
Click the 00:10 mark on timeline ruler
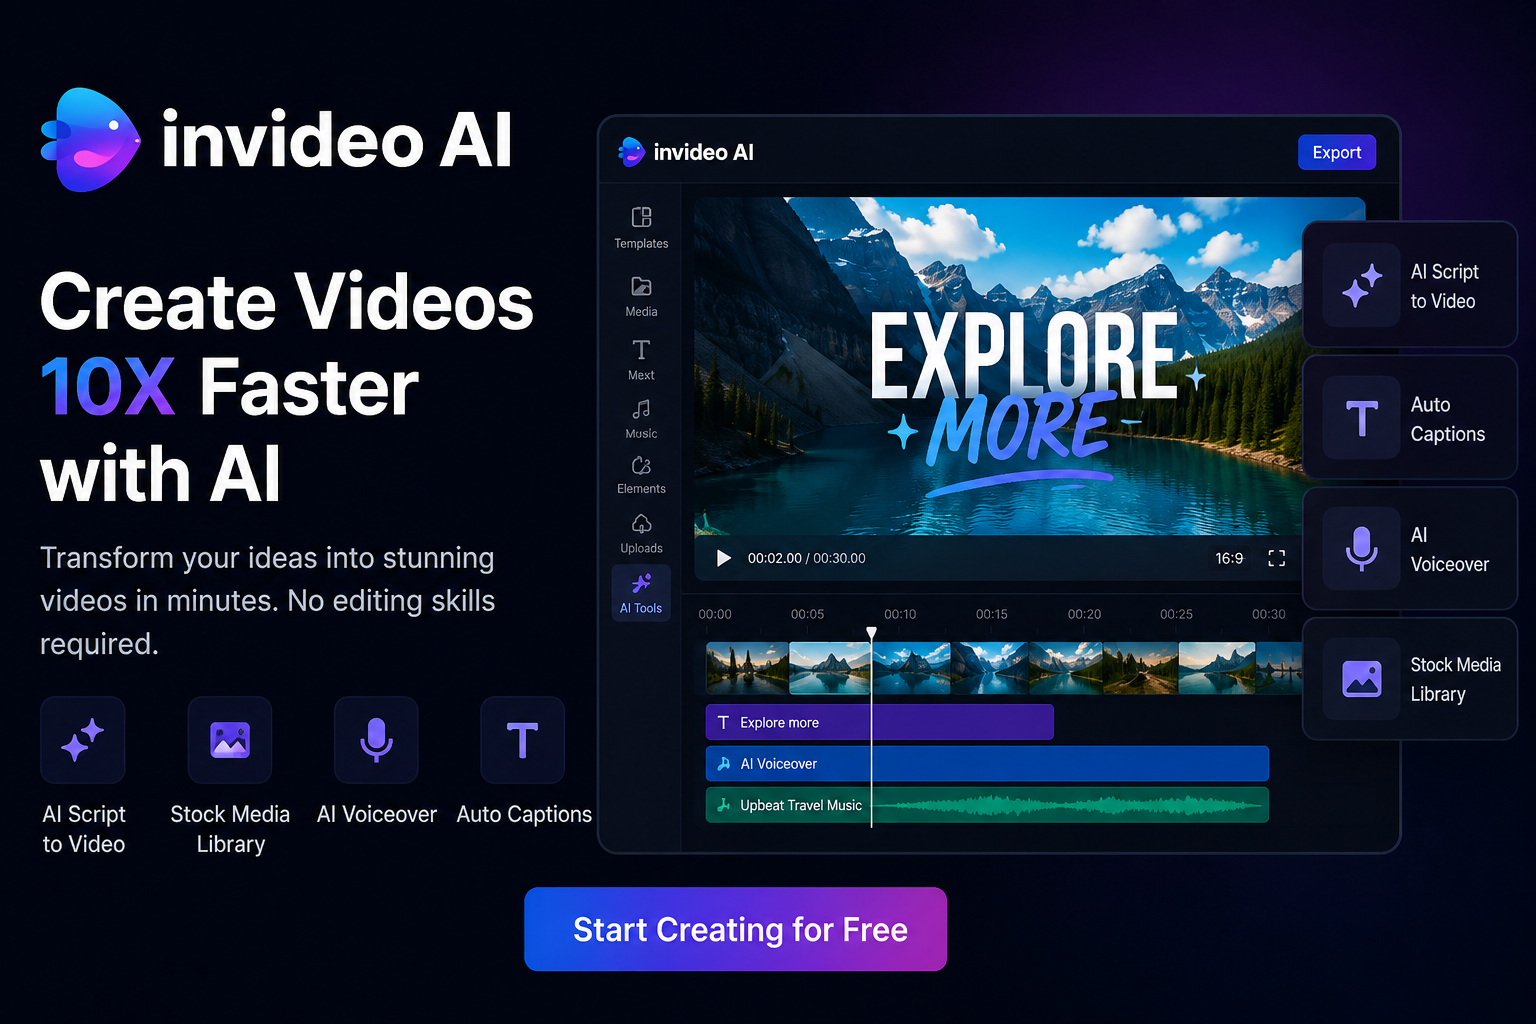point(900,614)
